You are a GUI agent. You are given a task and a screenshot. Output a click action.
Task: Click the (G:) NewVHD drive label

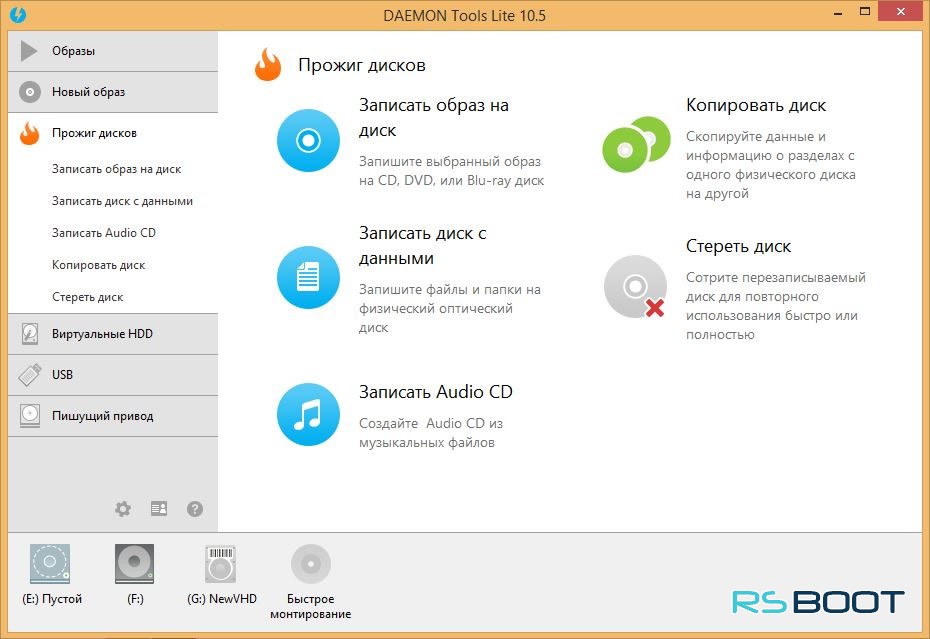222,599
